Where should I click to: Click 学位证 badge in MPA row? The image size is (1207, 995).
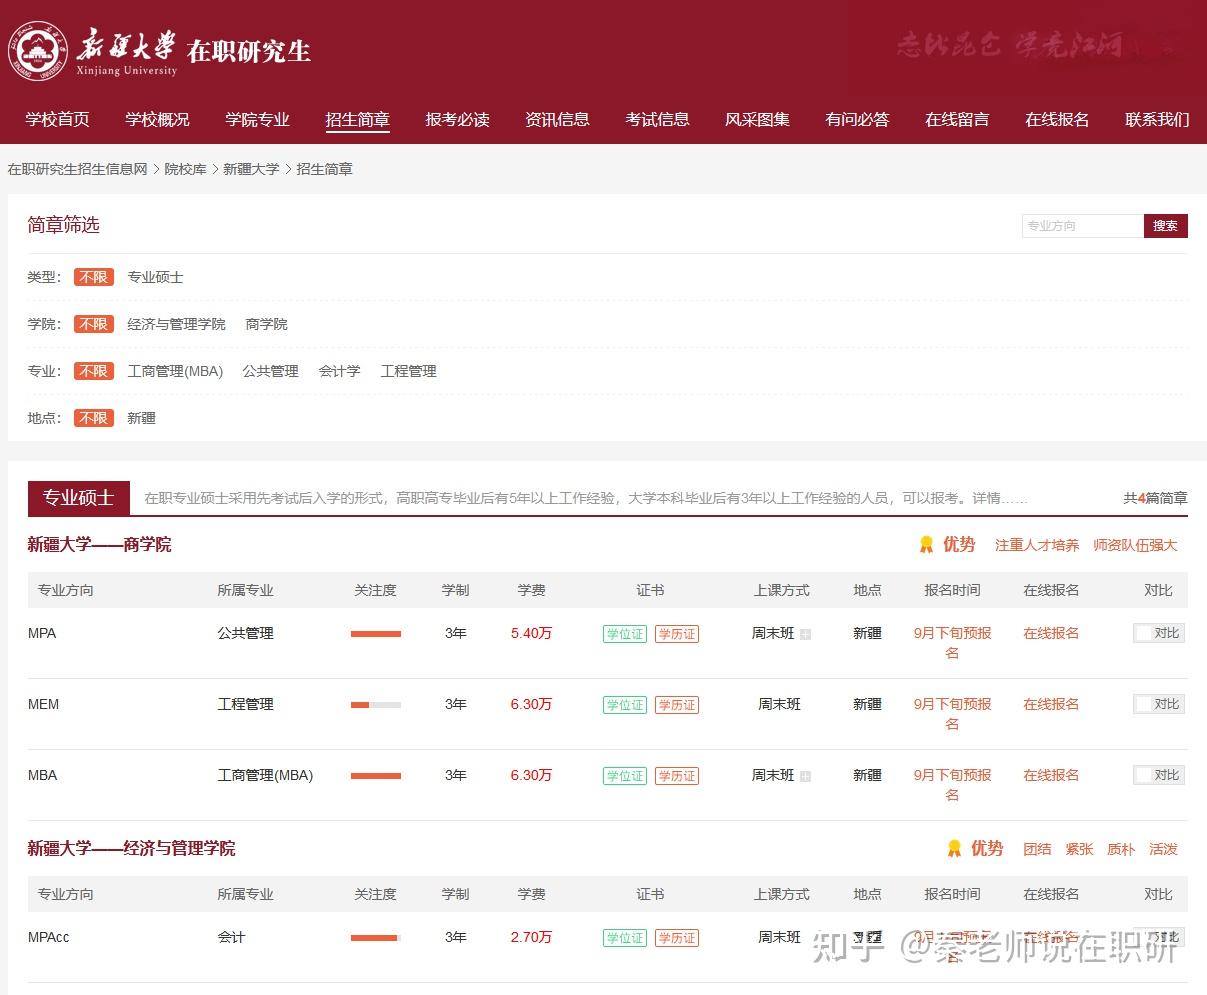click(625, 634)
